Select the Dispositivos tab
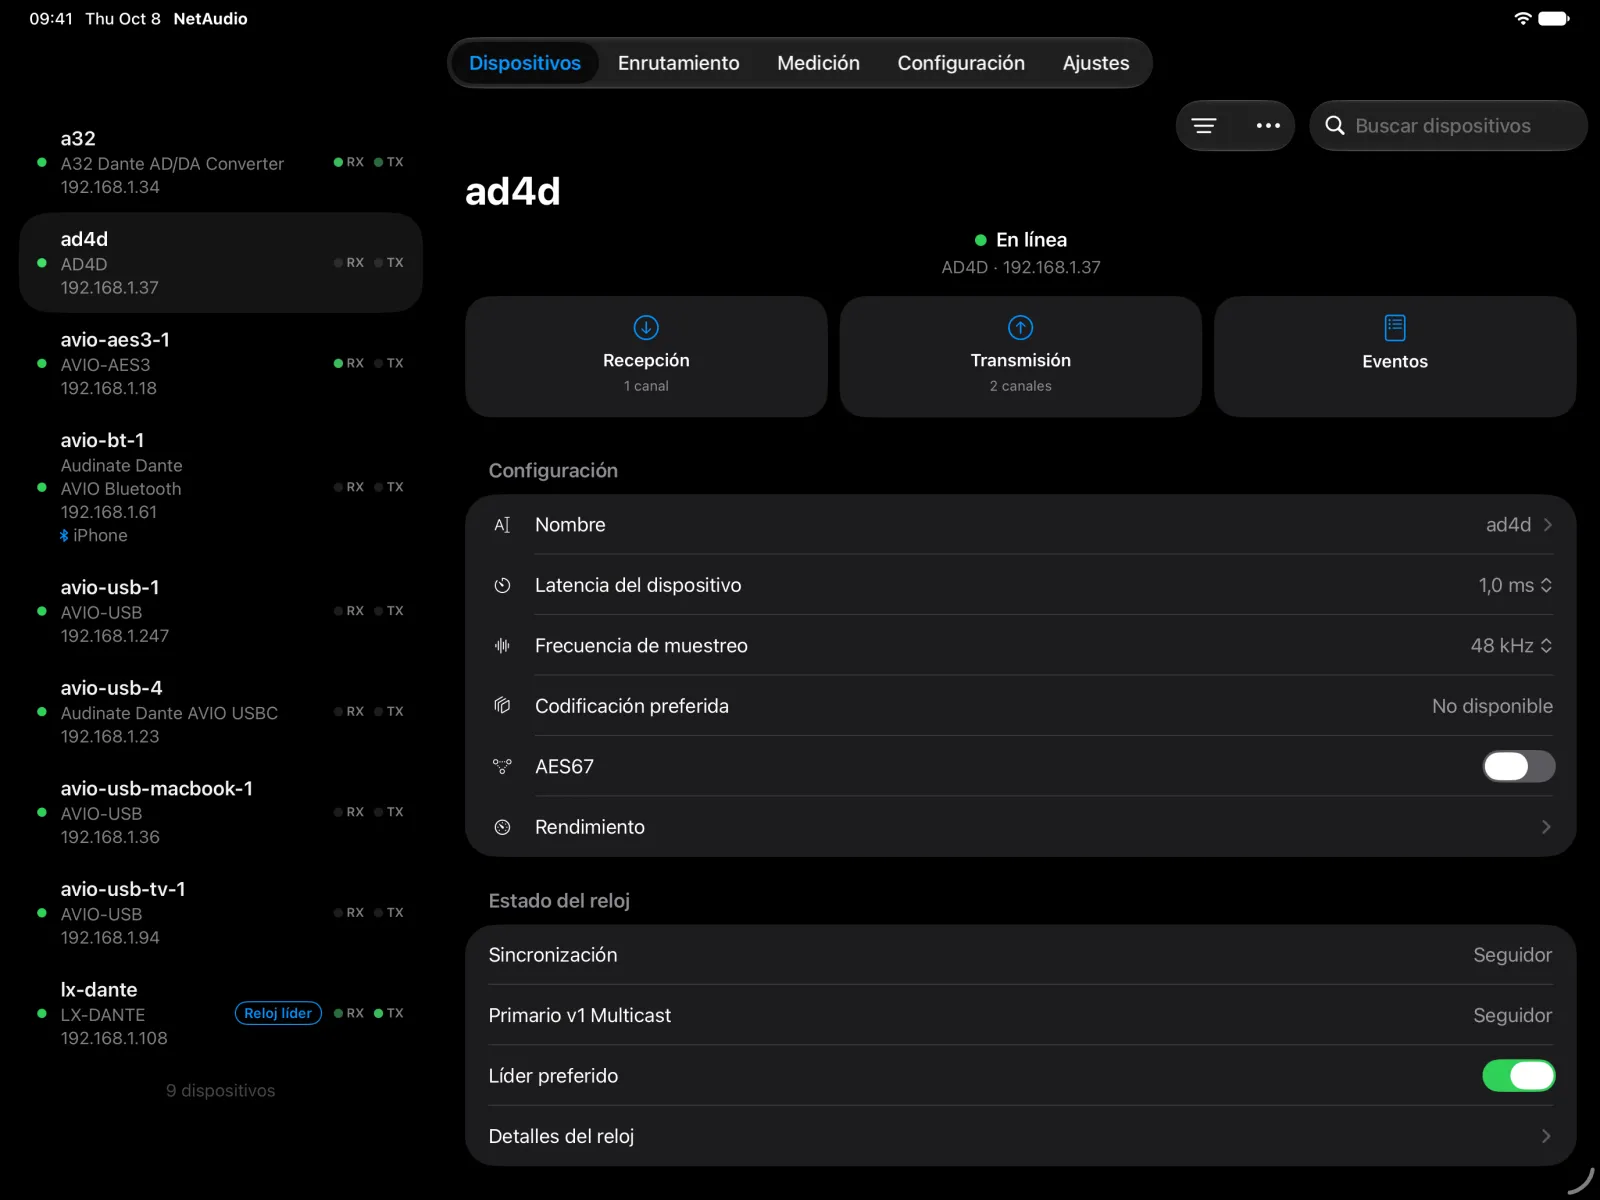1600x1200 pixels. pos(525,63)
